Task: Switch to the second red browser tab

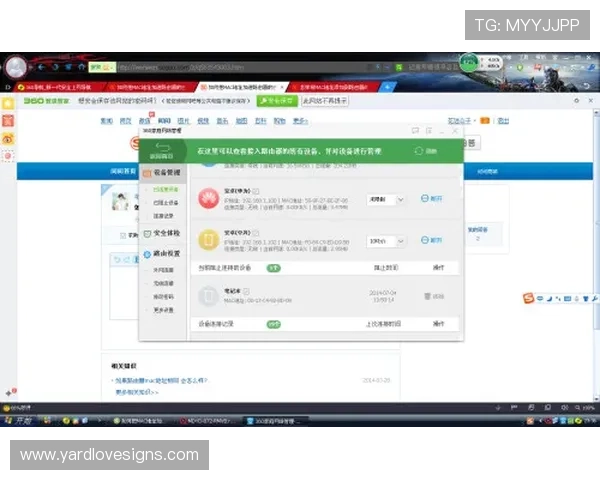Action: [x=151, y=87]
